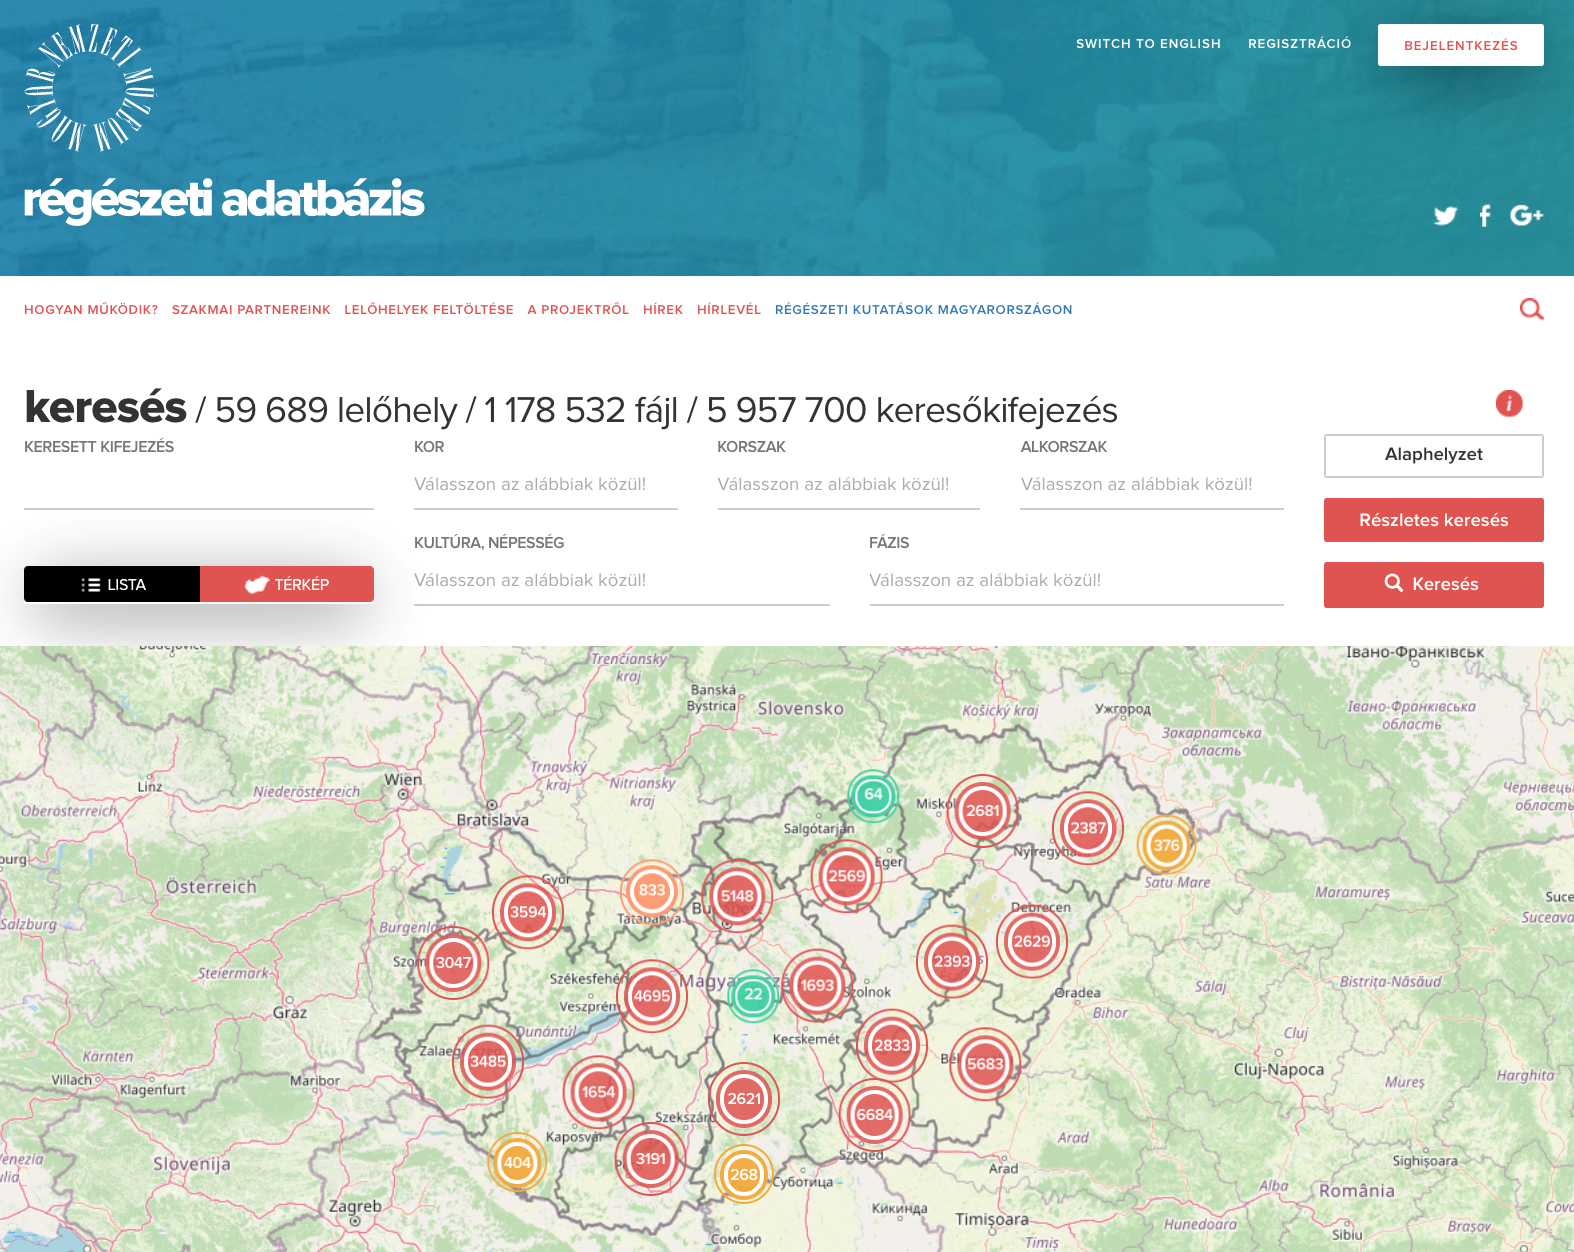Select the orange 376 cluster marker
The height and width of the screenshot is (1252, 1574).
(1166, 845)
